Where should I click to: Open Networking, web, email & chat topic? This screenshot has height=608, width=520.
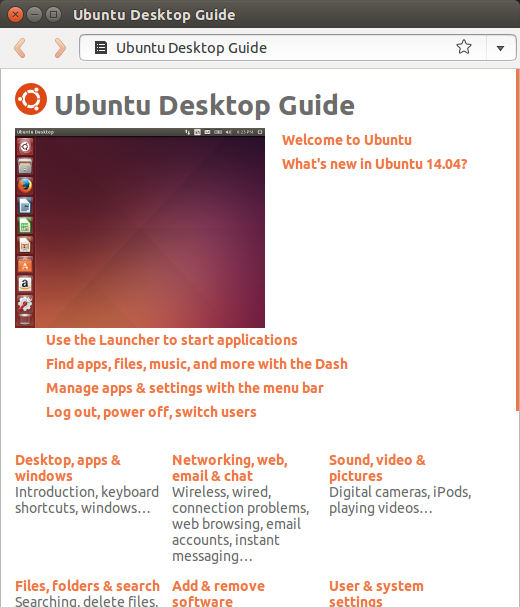[x=230, y=468]
